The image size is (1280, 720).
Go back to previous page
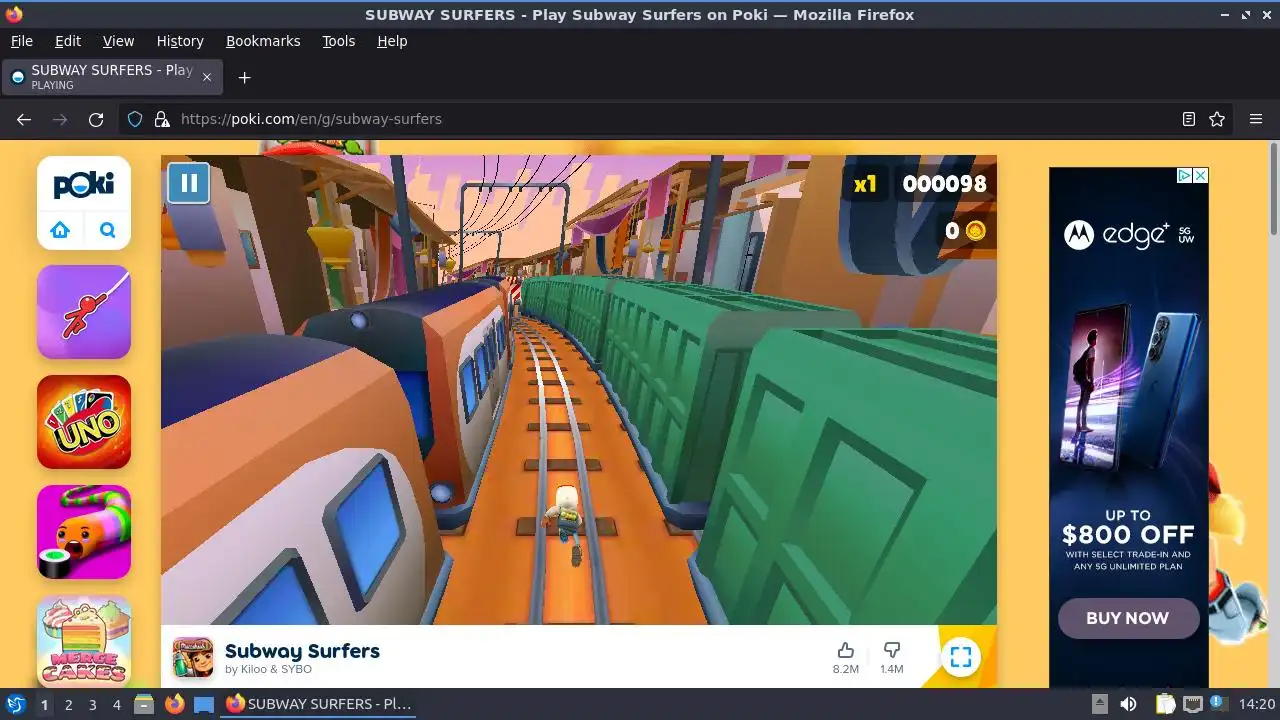(x=24, y=119)
